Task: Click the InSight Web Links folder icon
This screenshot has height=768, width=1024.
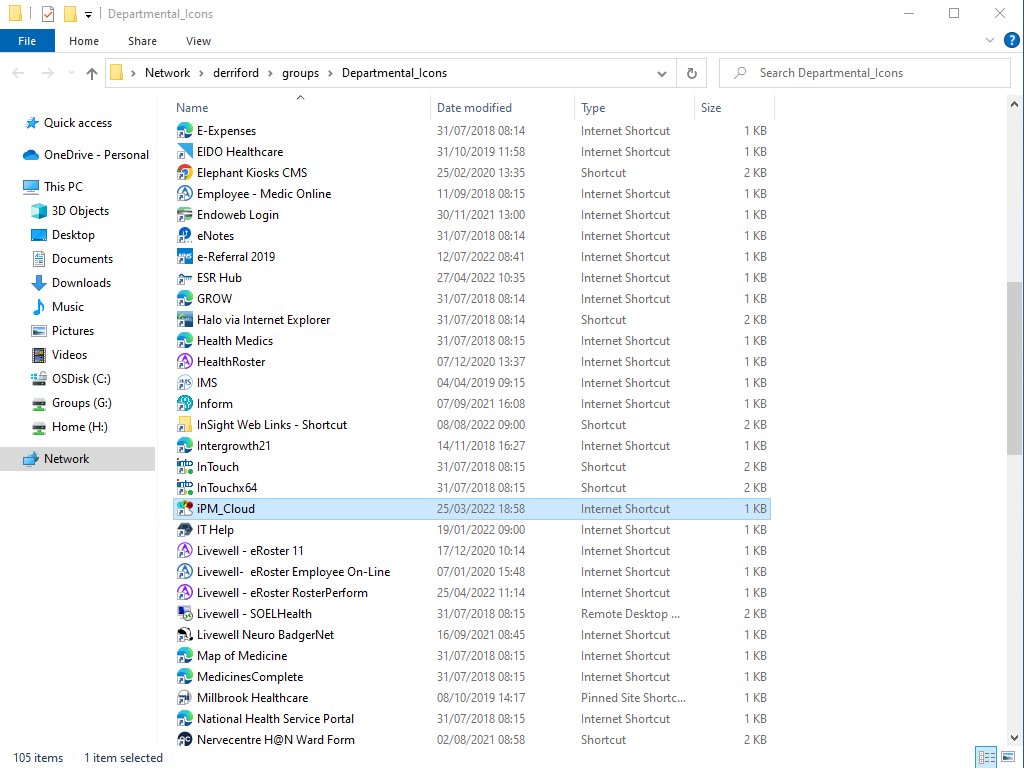Action: point(185,424)
